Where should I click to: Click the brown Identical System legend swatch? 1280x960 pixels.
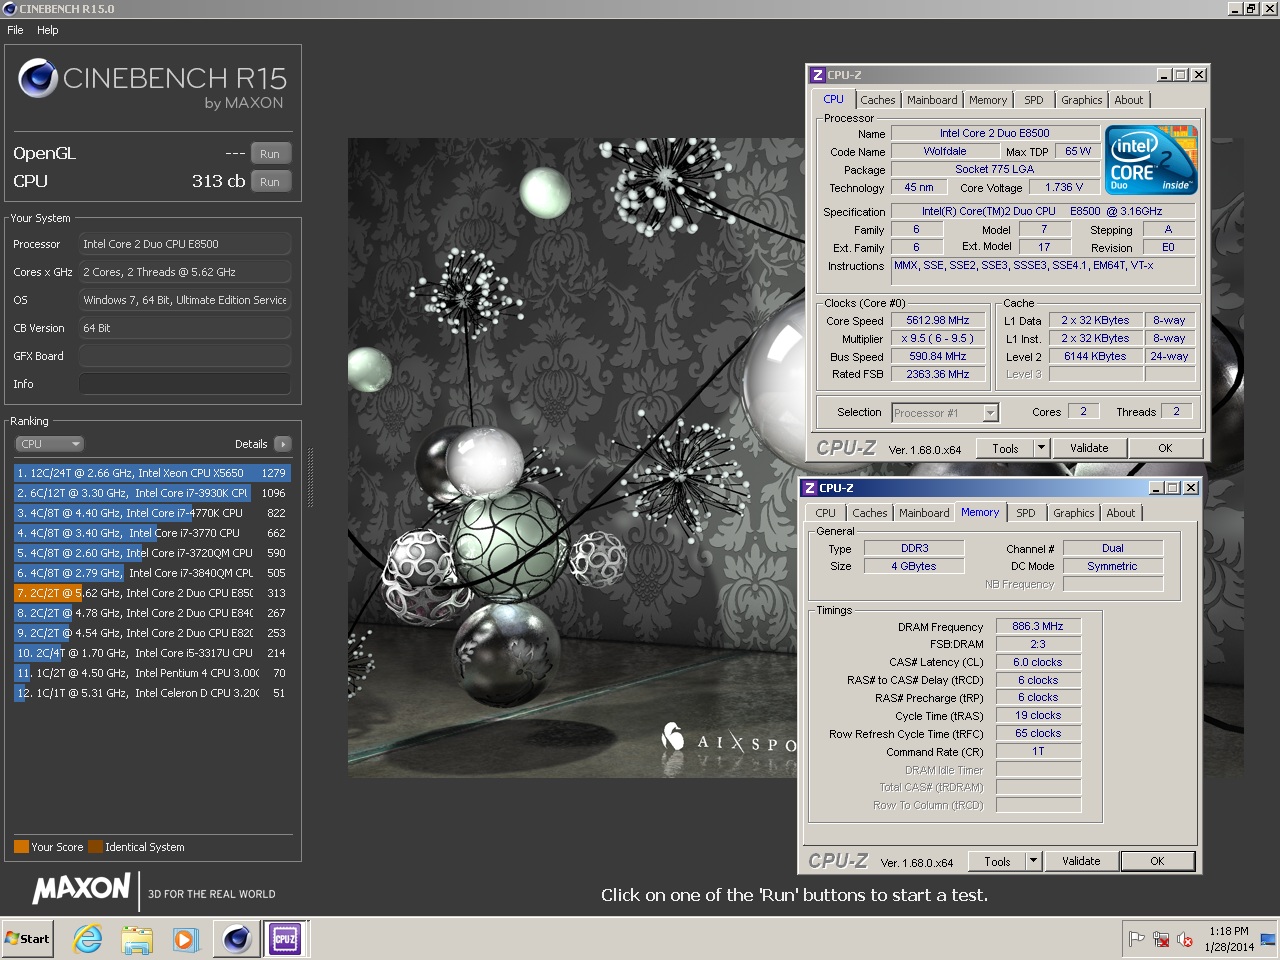[95, 847]
